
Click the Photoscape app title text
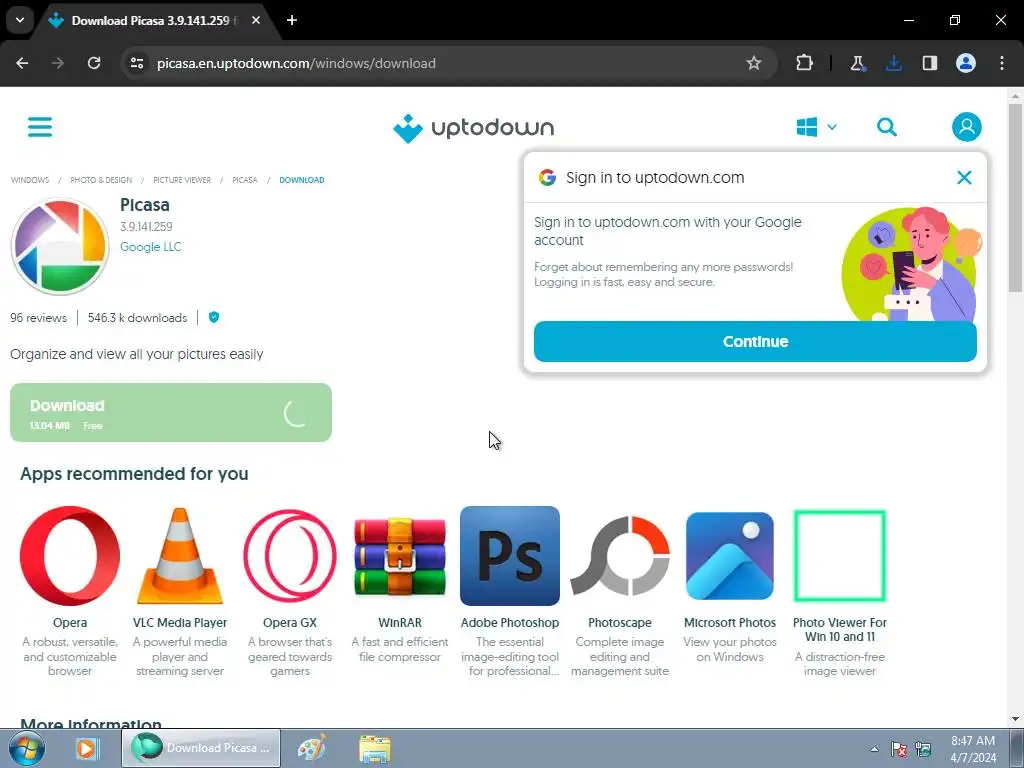[620, 623]
